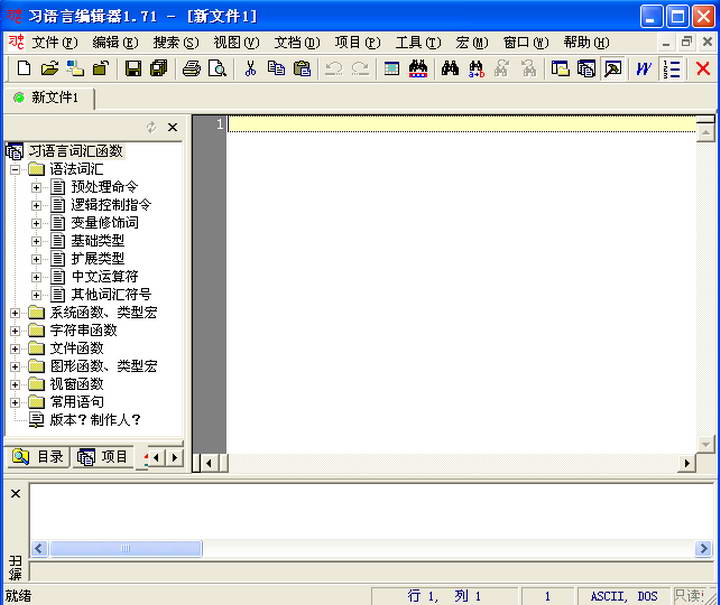Close the bottom output panel with X

[x=16, y=494]
